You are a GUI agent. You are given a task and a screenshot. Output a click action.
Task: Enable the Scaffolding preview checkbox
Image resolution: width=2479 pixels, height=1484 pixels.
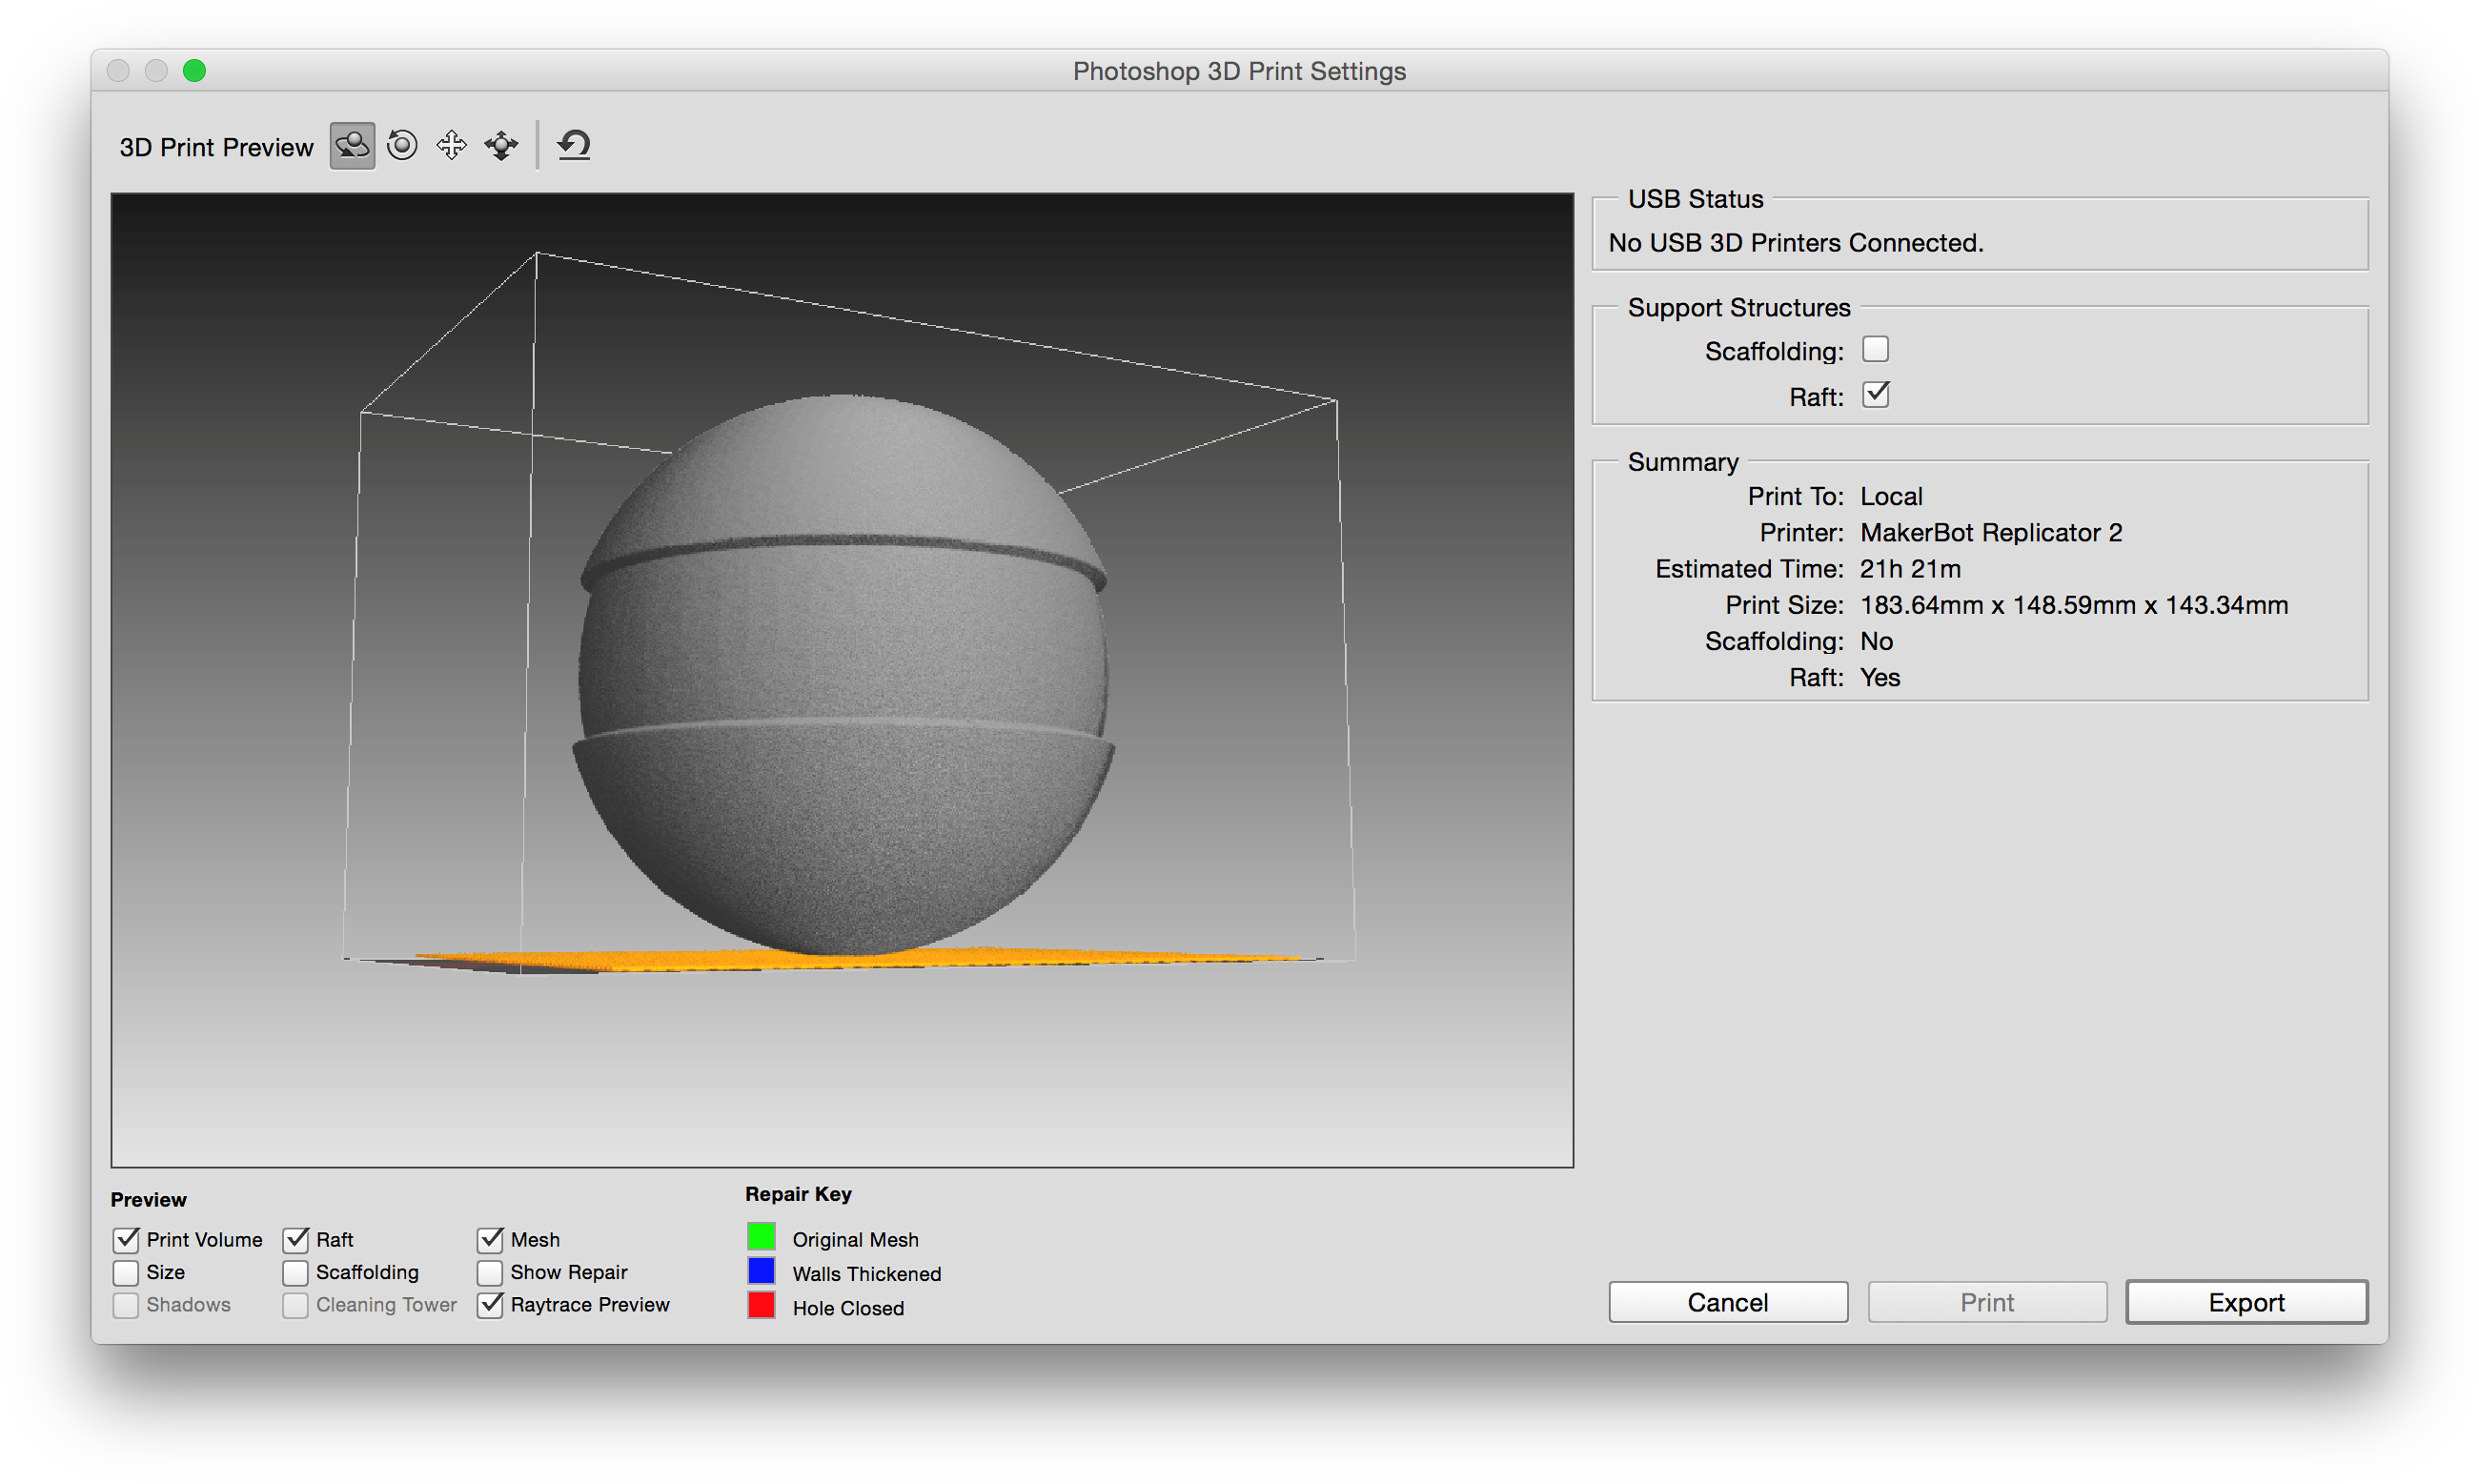295,1272
